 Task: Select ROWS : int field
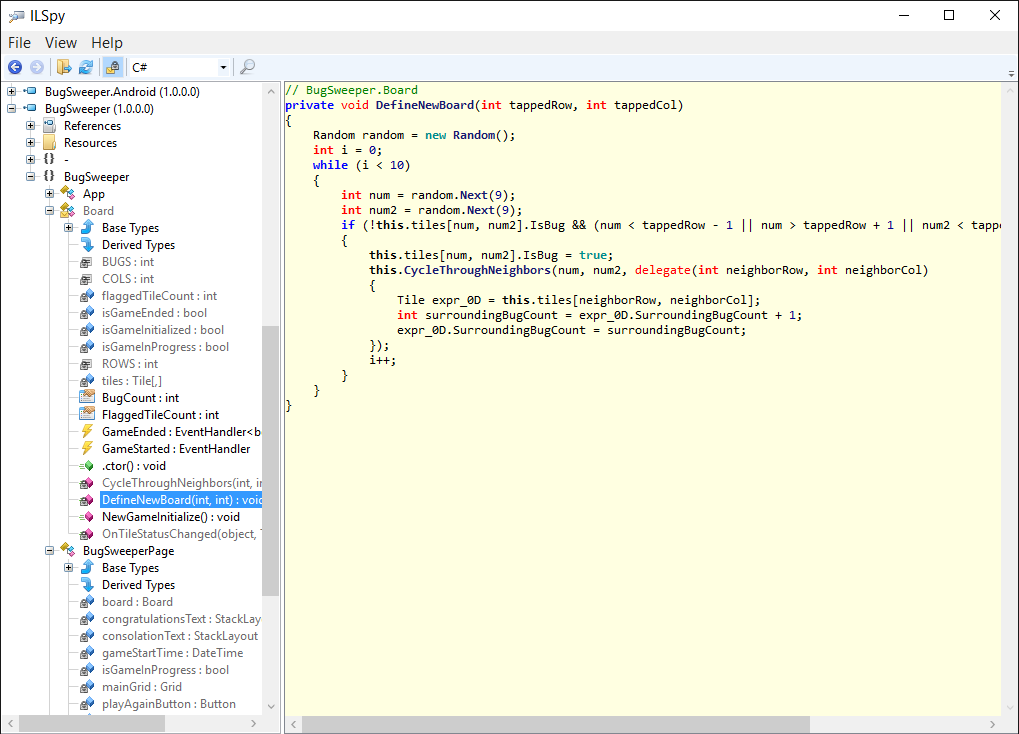(x=130, y=363)
